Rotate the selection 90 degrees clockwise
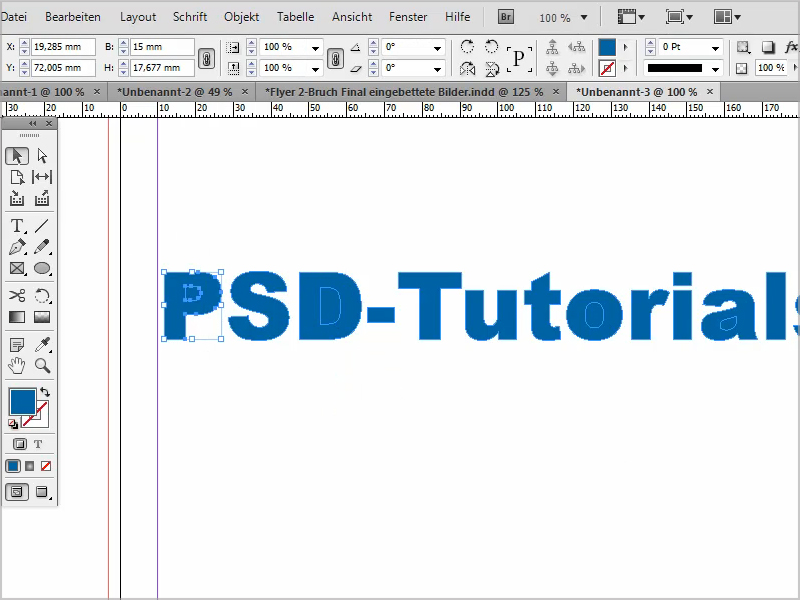Screen dimensions: 800x600 [x=467, y=46]
